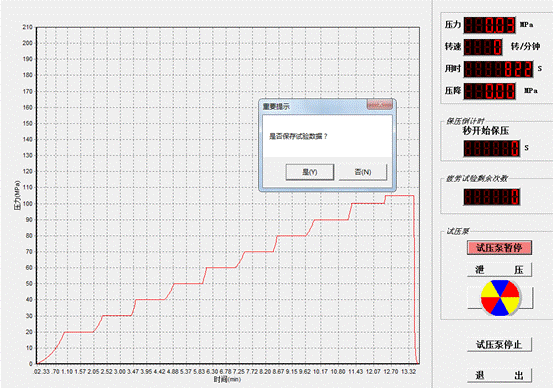Click the 保压倒计时 countdown seconds display
Viewport: 553px width, 388px height.
click(492, 148)
